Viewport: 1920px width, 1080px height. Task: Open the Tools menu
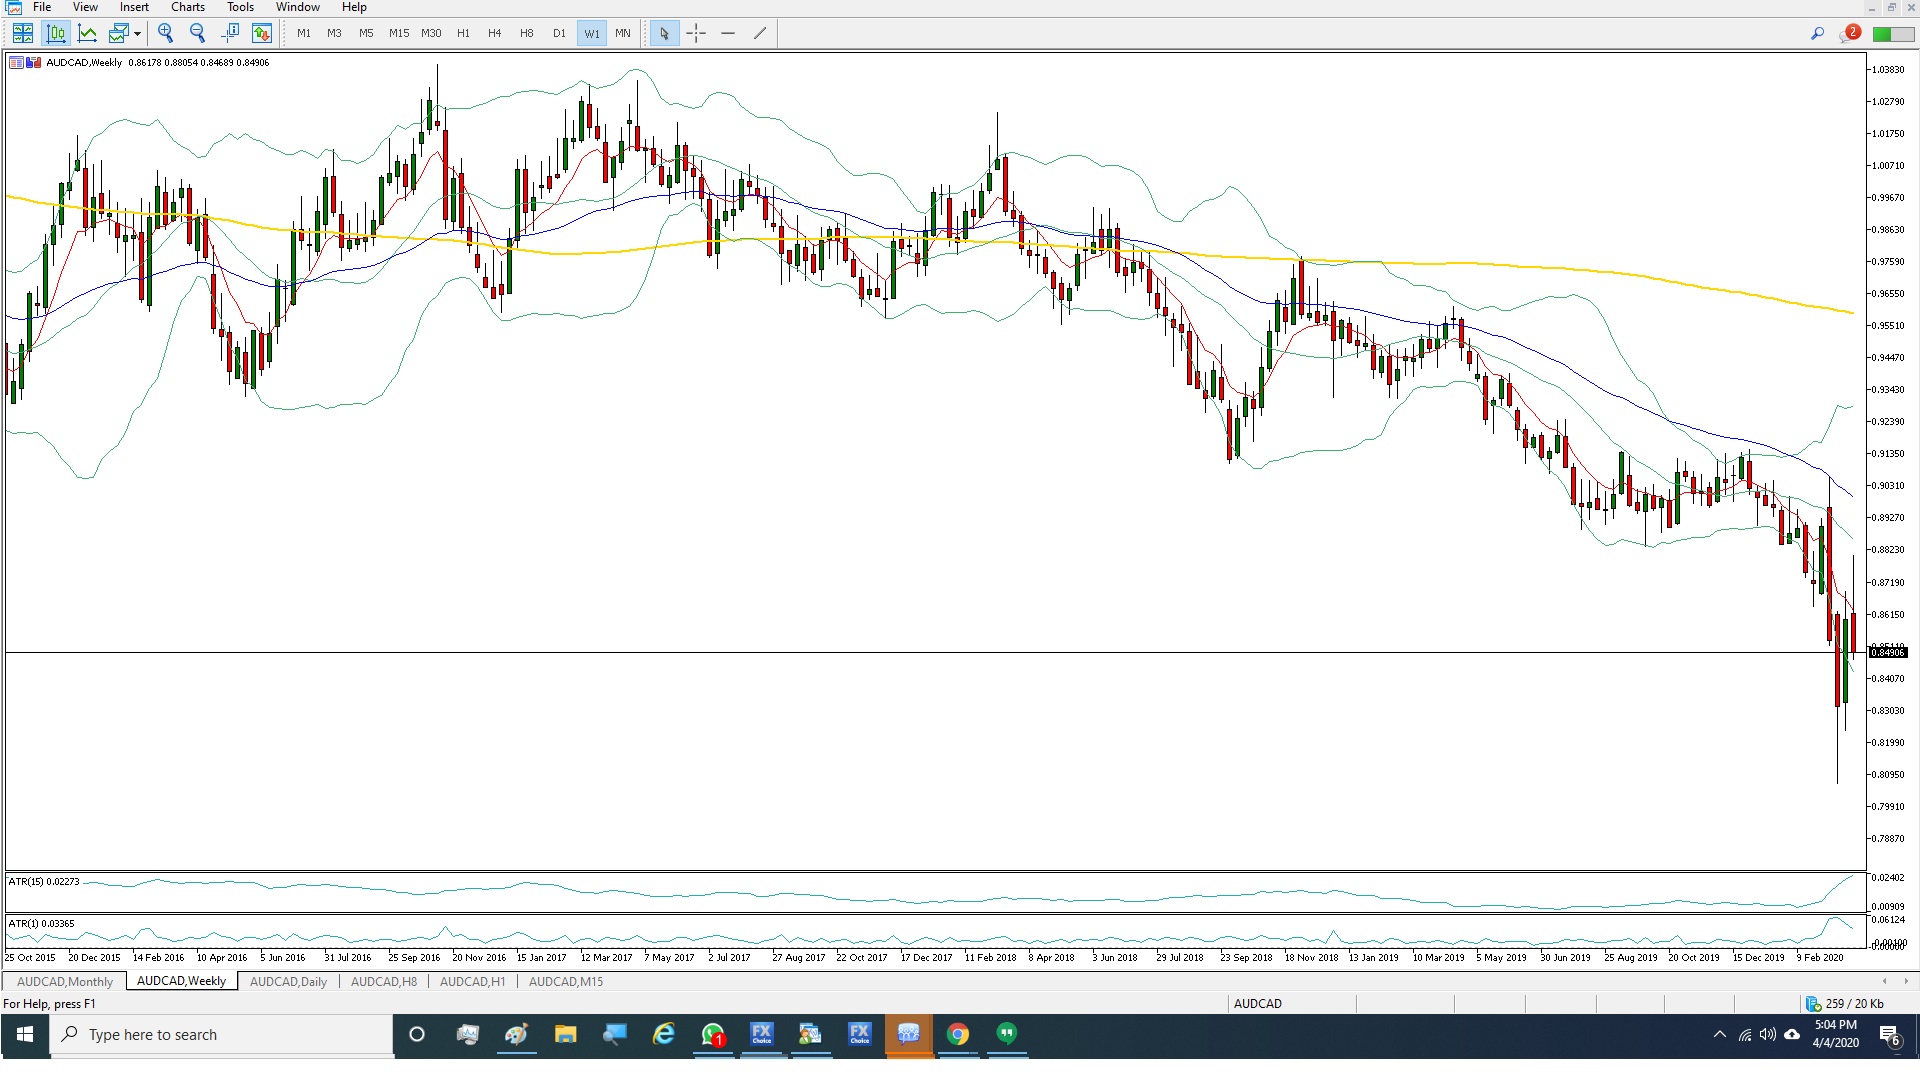pyautogui.click(x=240, y=7)
